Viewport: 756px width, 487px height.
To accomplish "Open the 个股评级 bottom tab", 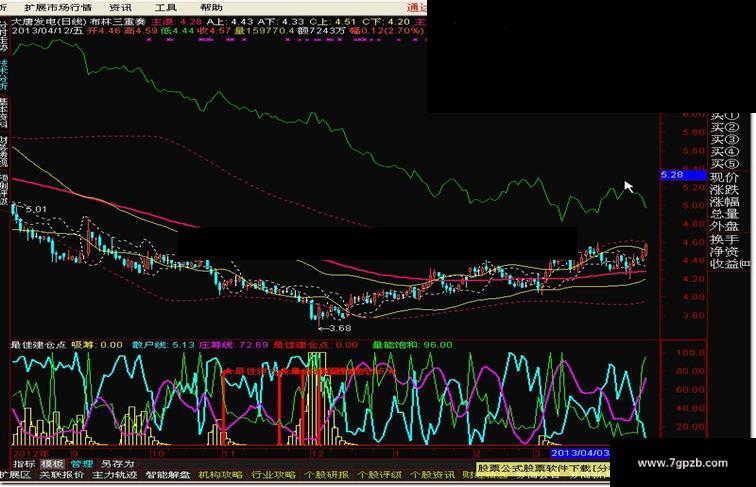I will tap(379, 475).
